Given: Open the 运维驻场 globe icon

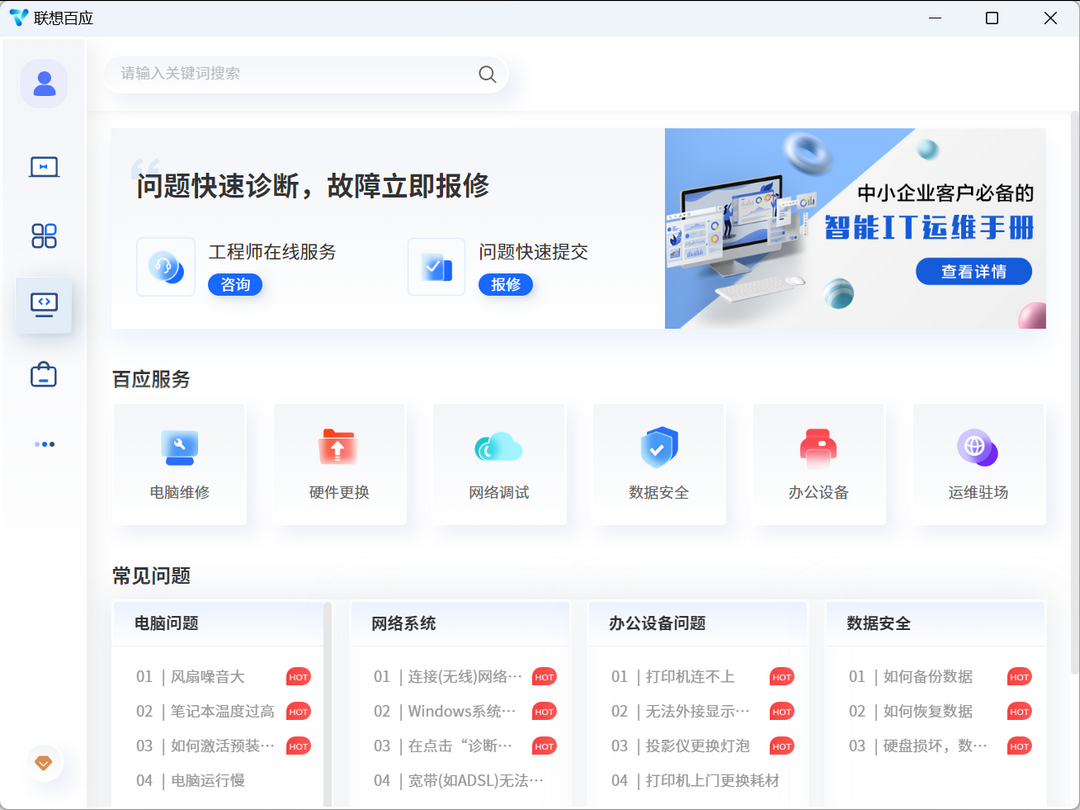Looking at the screenshot, I should [x=977, y=448].
